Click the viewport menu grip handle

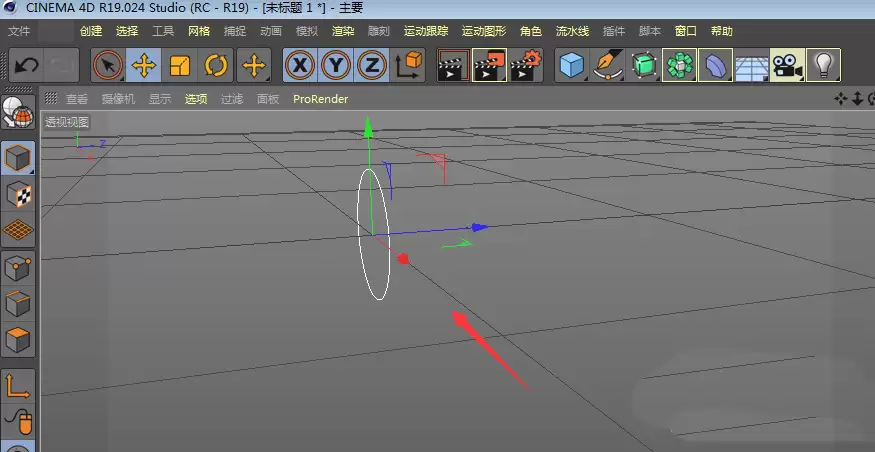coord(51,98)
